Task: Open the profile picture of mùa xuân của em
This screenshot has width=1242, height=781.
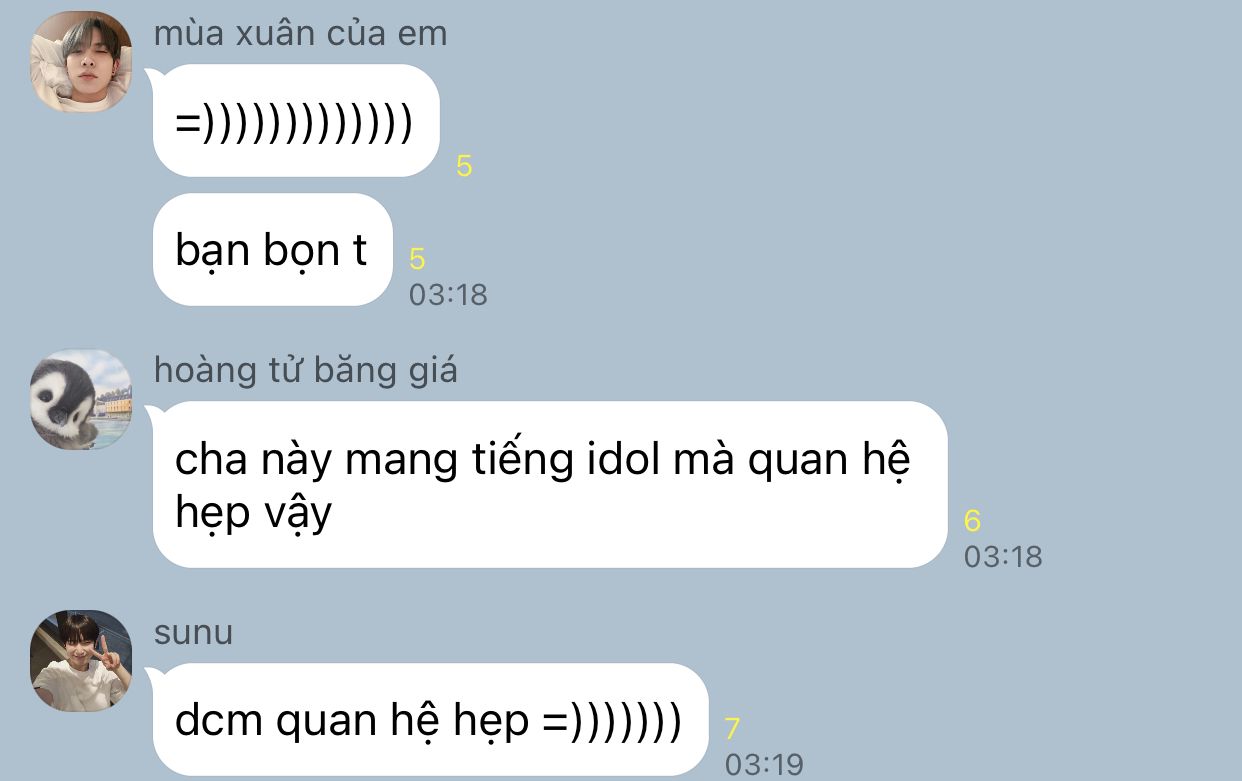Action: click(81, 61)
